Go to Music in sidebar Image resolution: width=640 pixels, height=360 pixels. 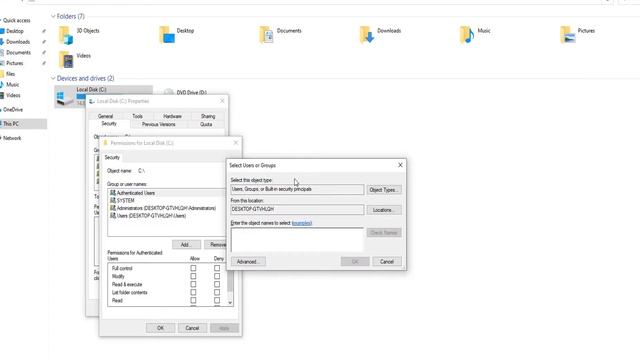click(x=12, y=84)
